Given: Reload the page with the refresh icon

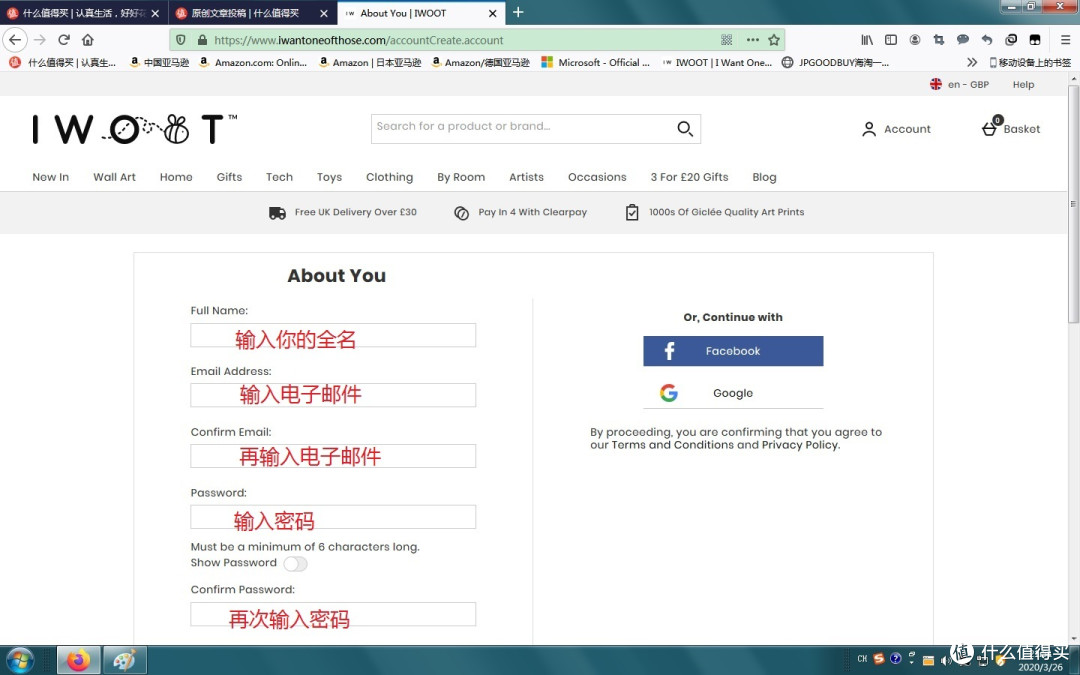Looking at the screenshot, I should click(64, 40).
